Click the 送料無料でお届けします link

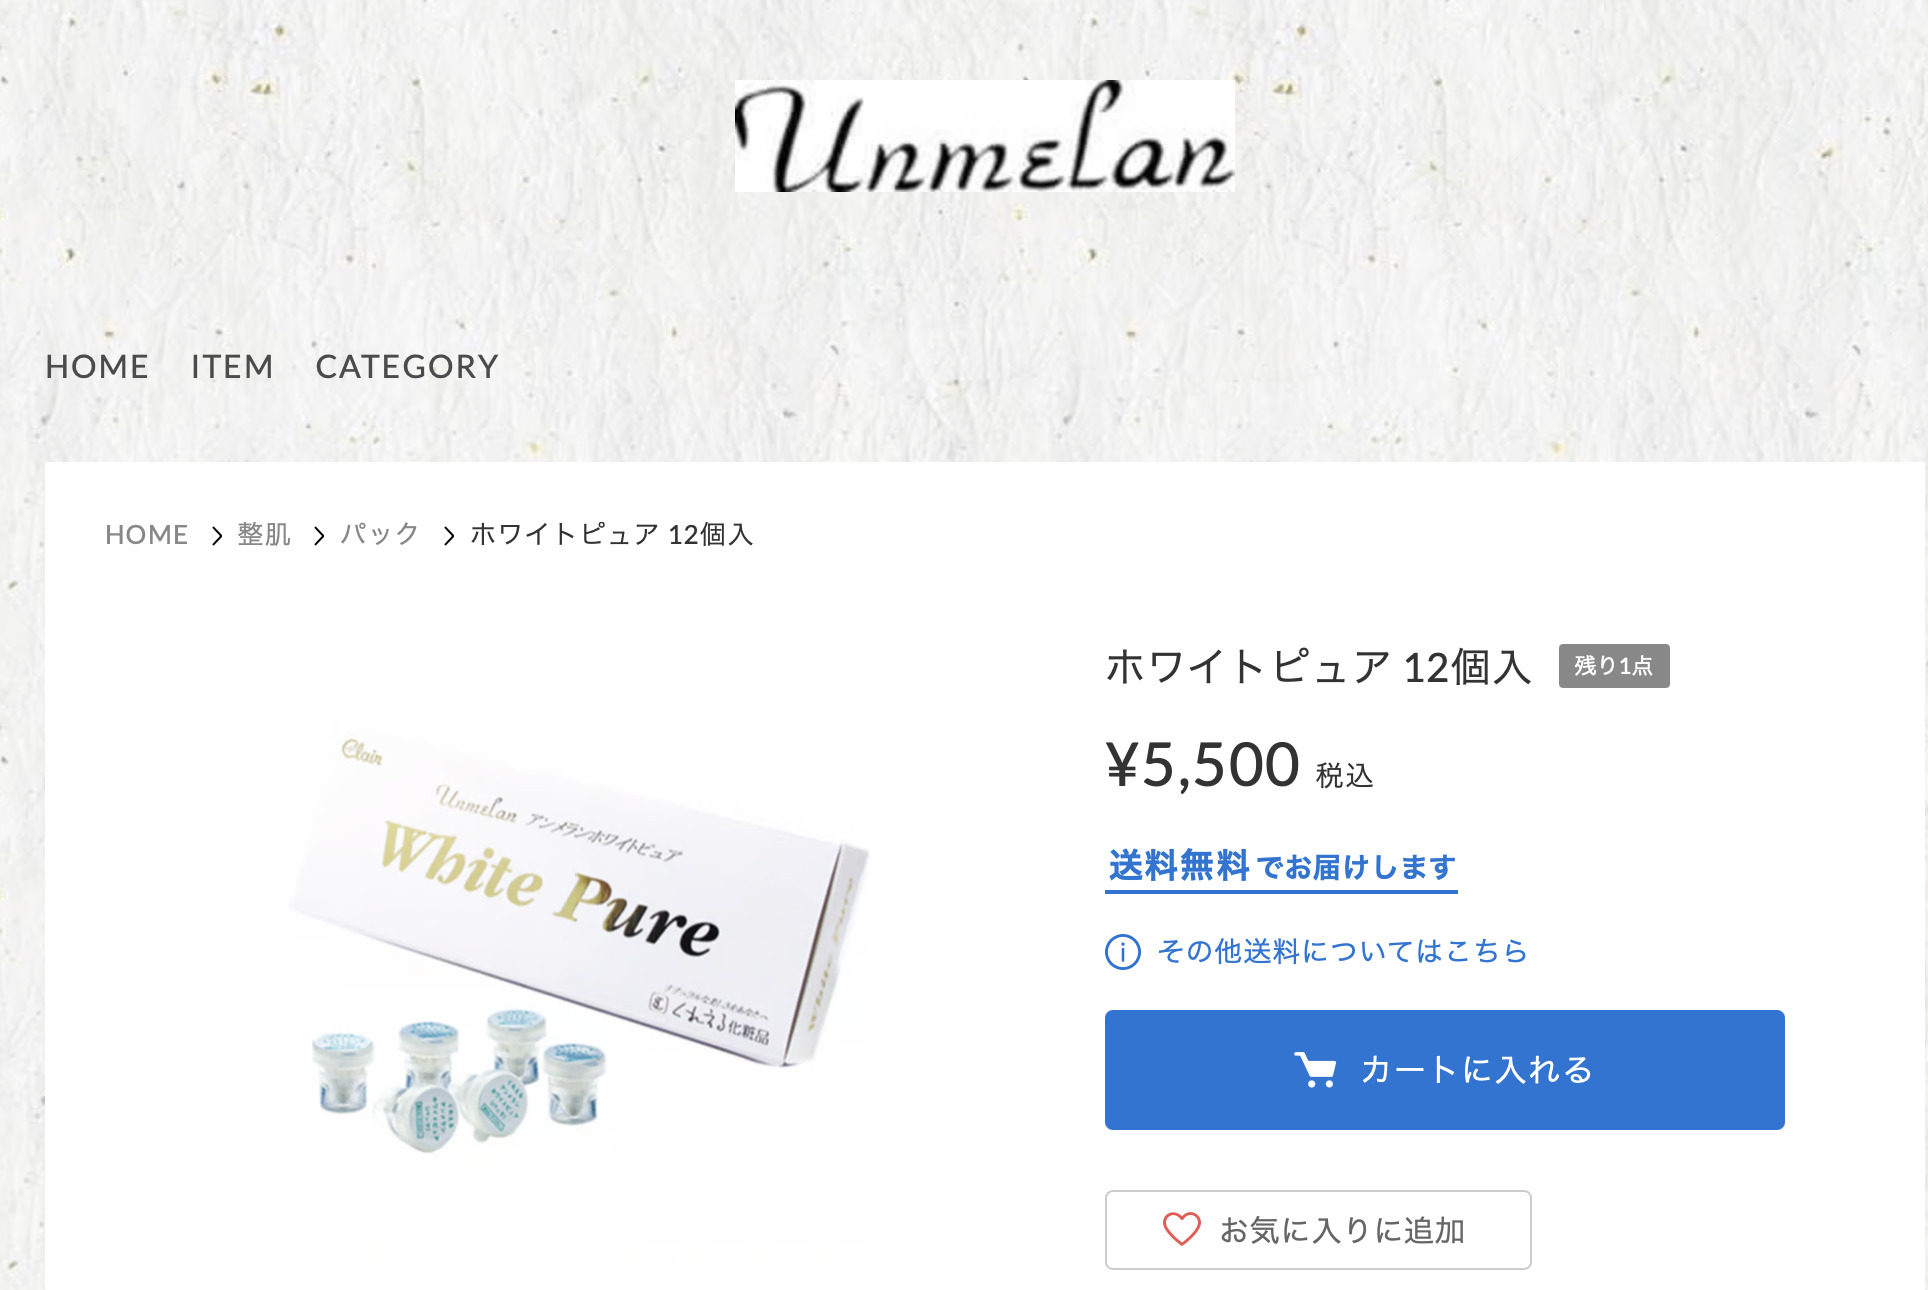tap(1281, 867)
